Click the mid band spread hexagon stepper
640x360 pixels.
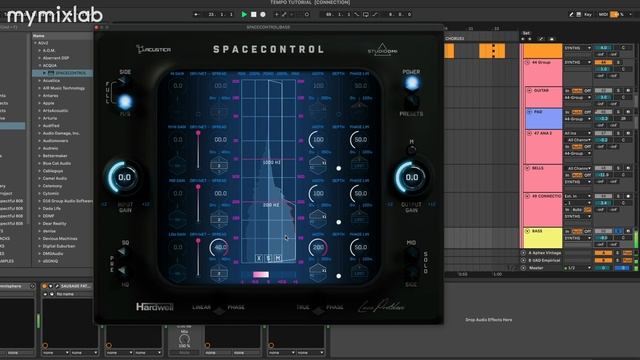(x=219, y=219)
